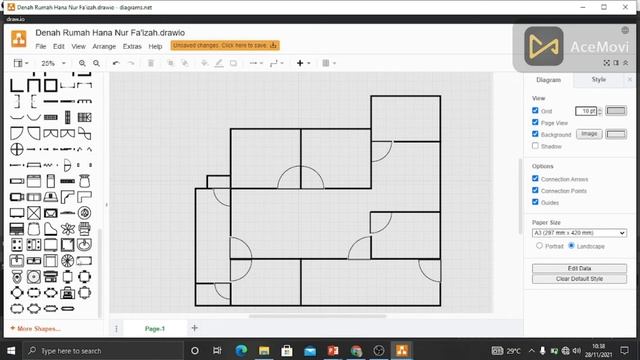Open the Extras menu
Viewport: 640px width, 360px height.
132,47
